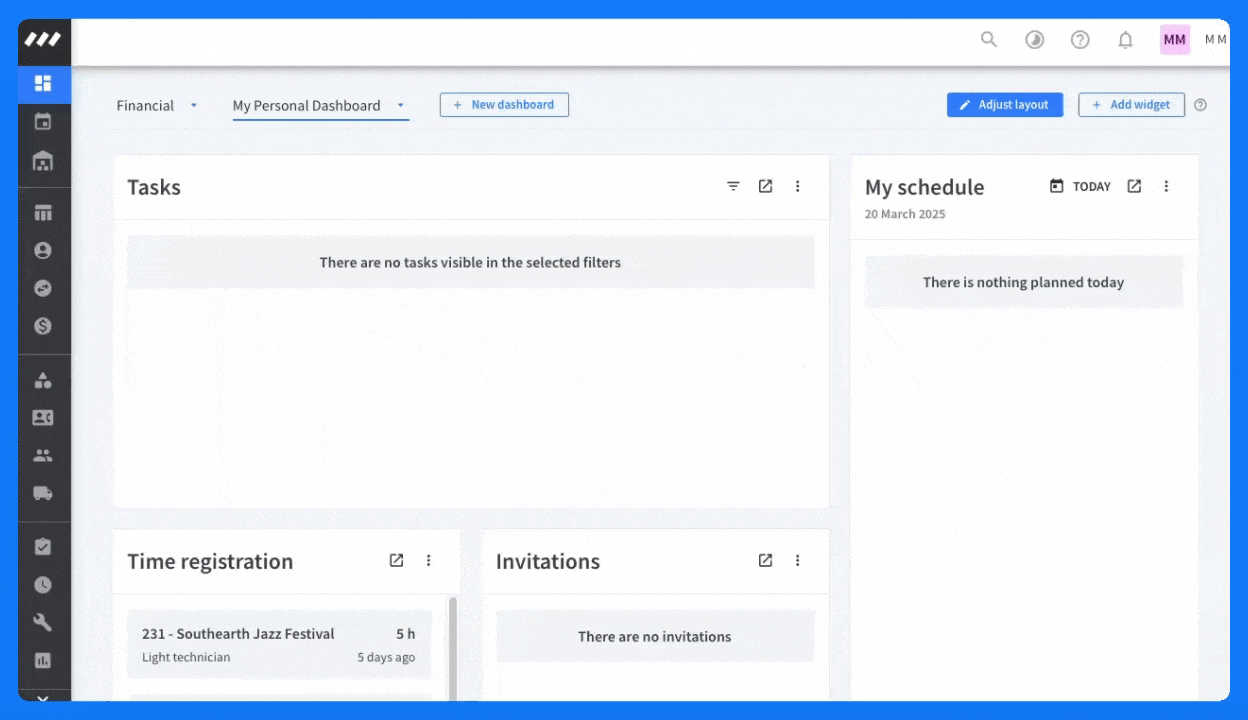Open the Southearth Jazz Festival time entry
This screenshot has height=720, width=1248.
click(x=278, y=644)
